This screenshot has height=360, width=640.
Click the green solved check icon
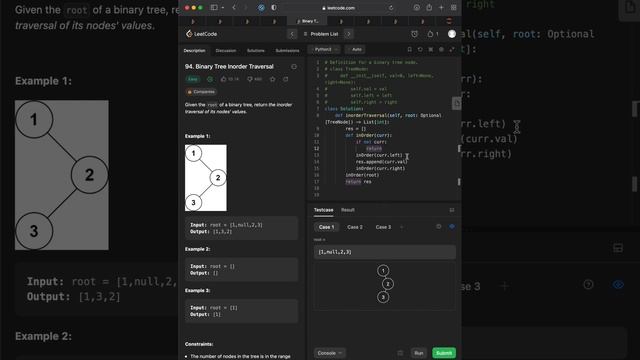pyautogui.click(x=210, y=79)
